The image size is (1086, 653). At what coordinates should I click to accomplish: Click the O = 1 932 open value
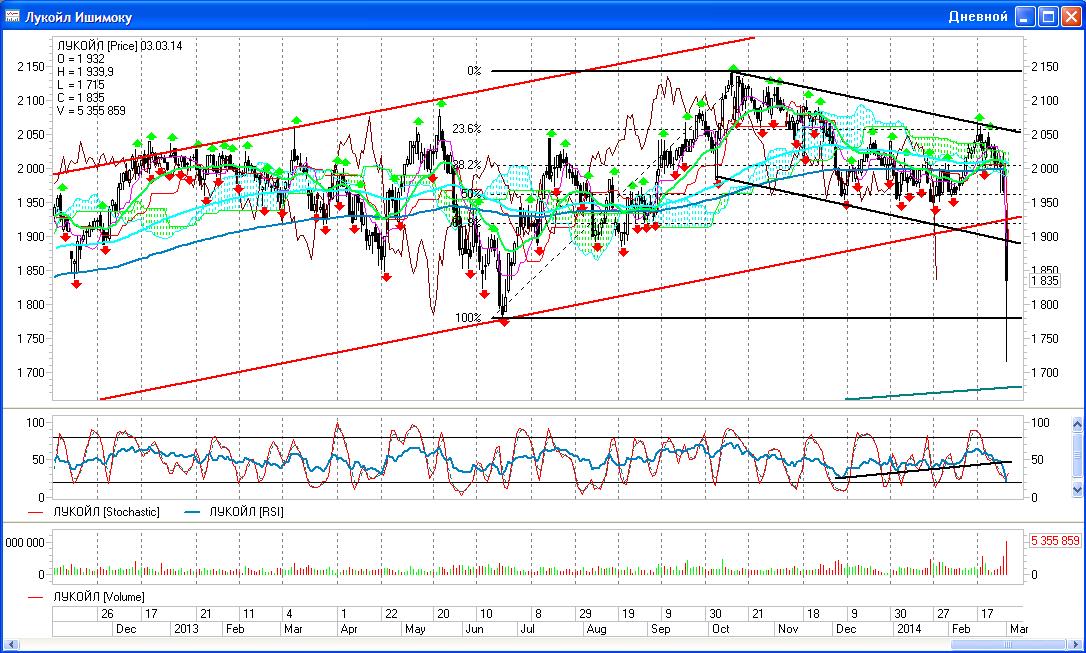(80, 59)
